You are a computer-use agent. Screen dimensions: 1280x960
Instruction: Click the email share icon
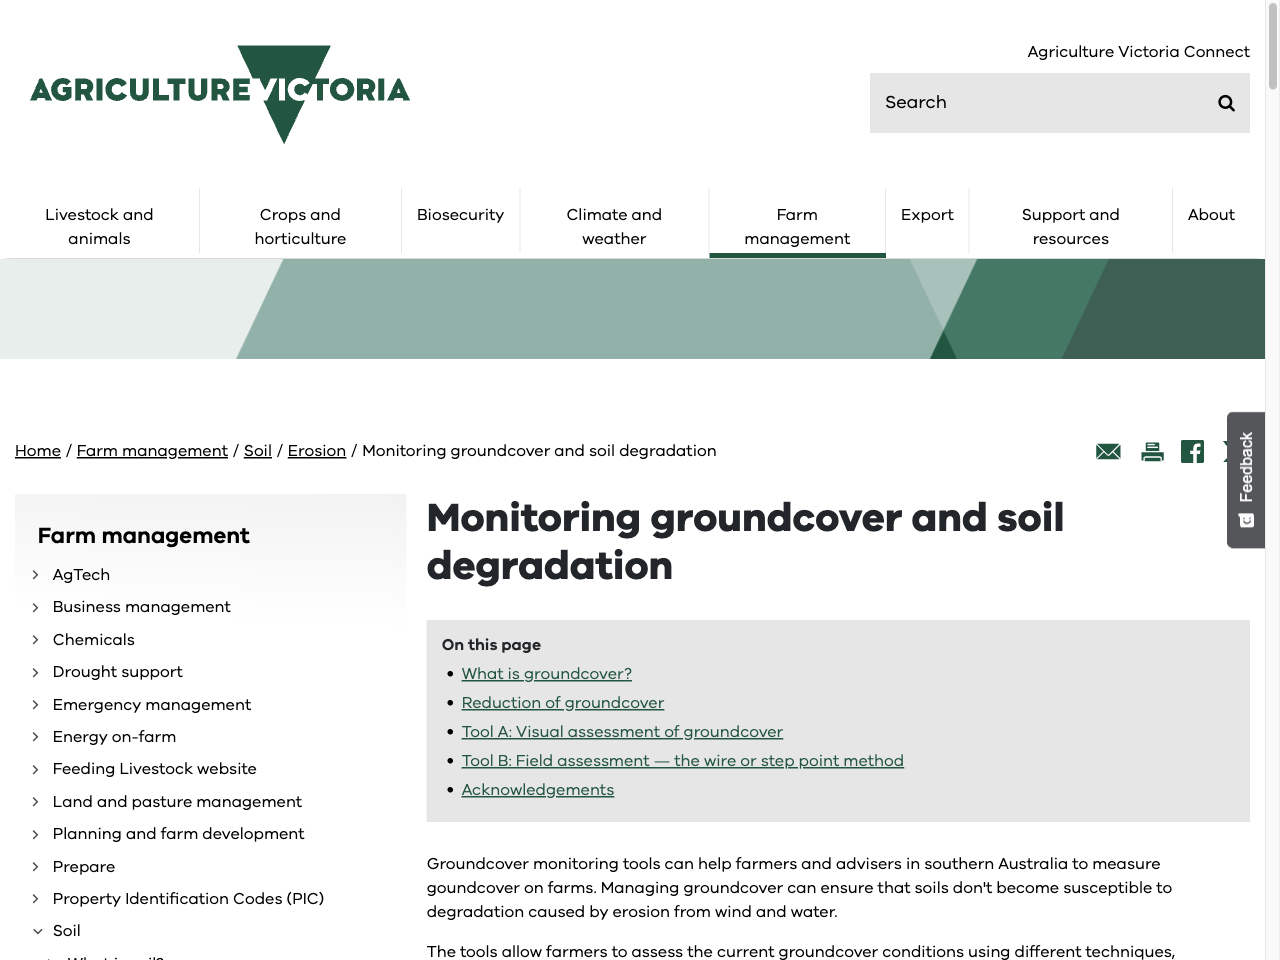tap(1108, 451)
